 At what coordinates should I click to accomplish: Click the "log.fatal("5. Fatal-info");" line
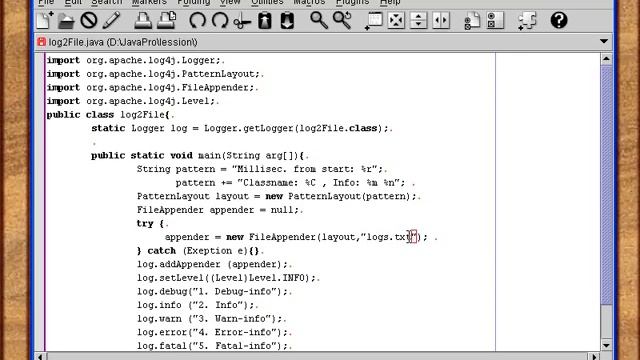click(x=214, y=346)
